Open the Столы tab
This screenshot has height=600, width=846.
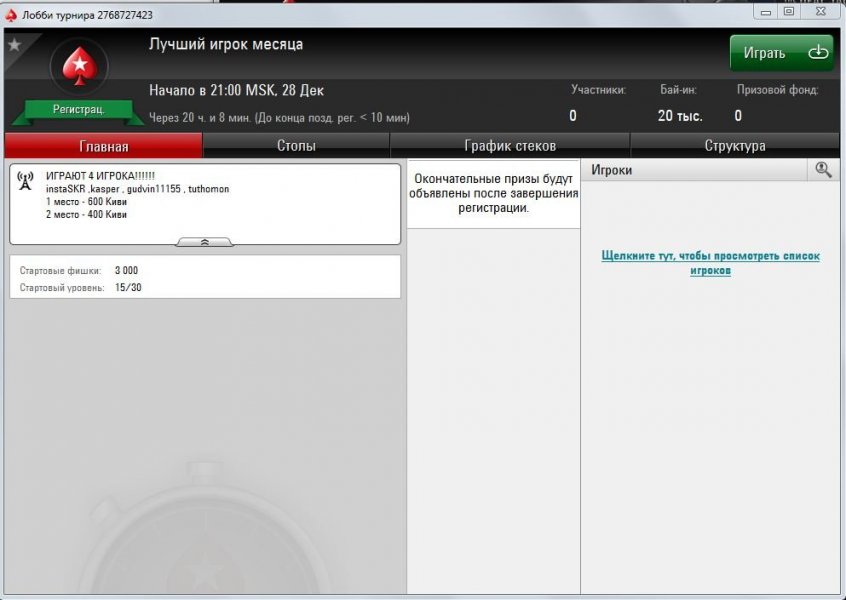(x=296, y=146)
